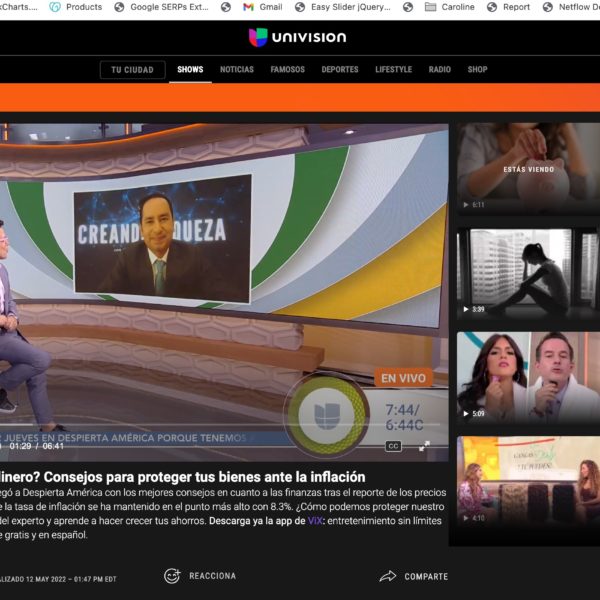Open the NOTICIAS menu item

tap(236, 69)
